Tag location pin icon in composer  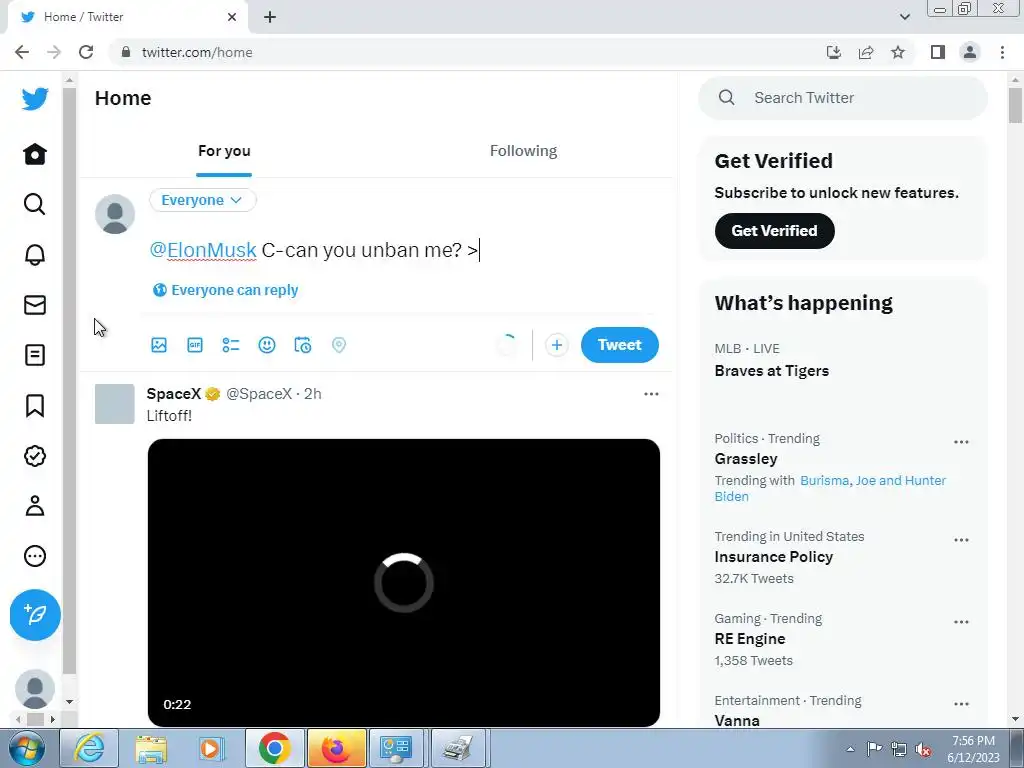coord(338,345)
